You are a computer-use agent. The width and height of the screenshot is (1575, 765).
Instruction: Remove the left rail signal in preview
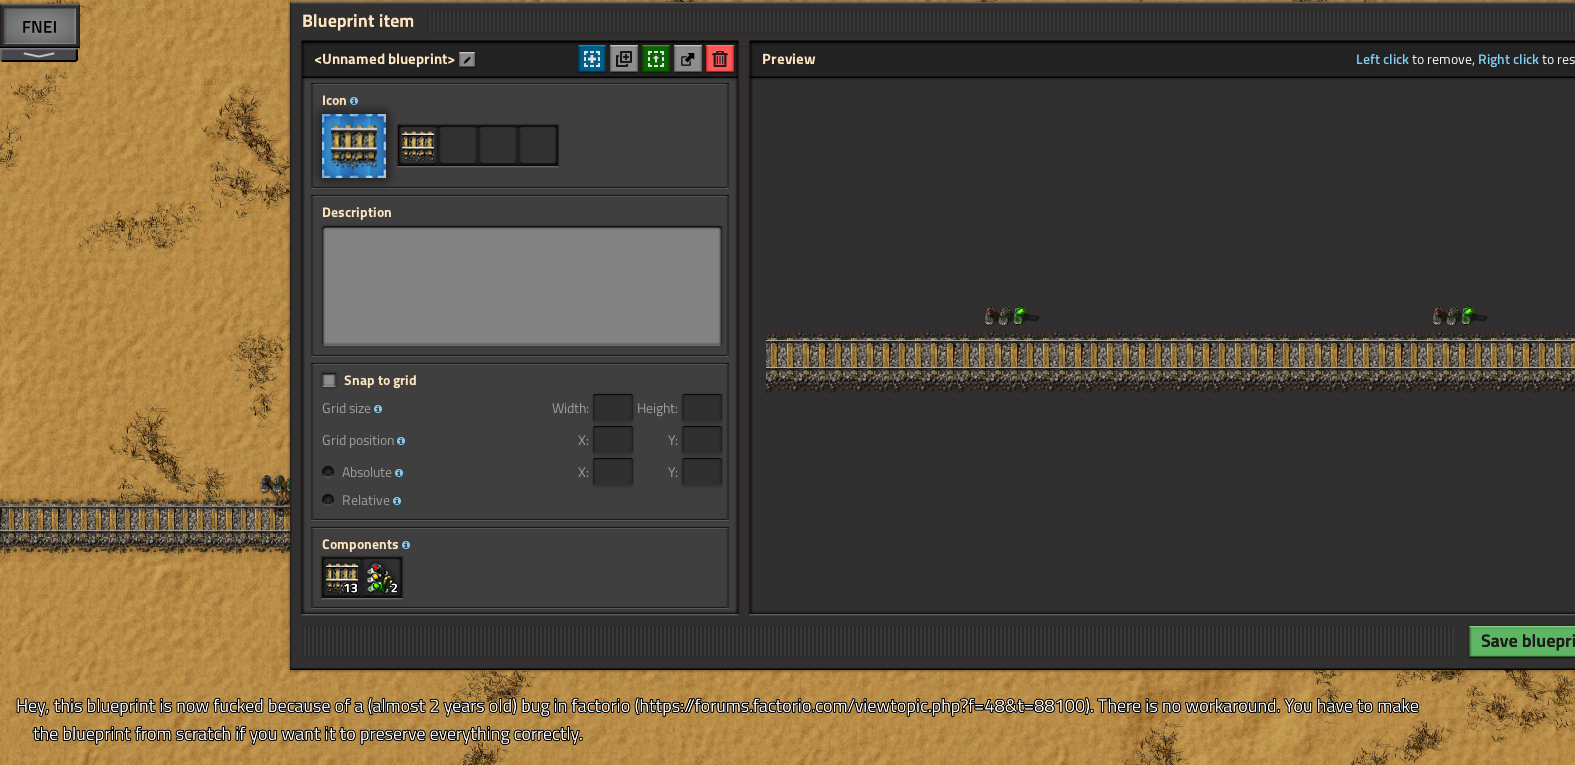pos(1011,316)
